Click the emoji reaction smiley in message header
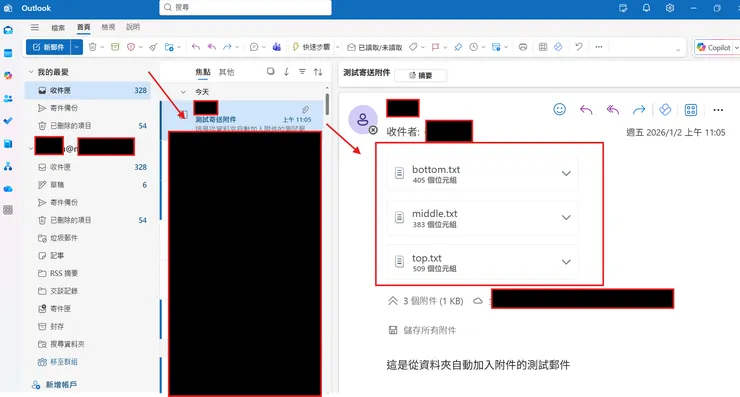The height and width of the screenshot is (397, 740). click(x=559, y=110)
